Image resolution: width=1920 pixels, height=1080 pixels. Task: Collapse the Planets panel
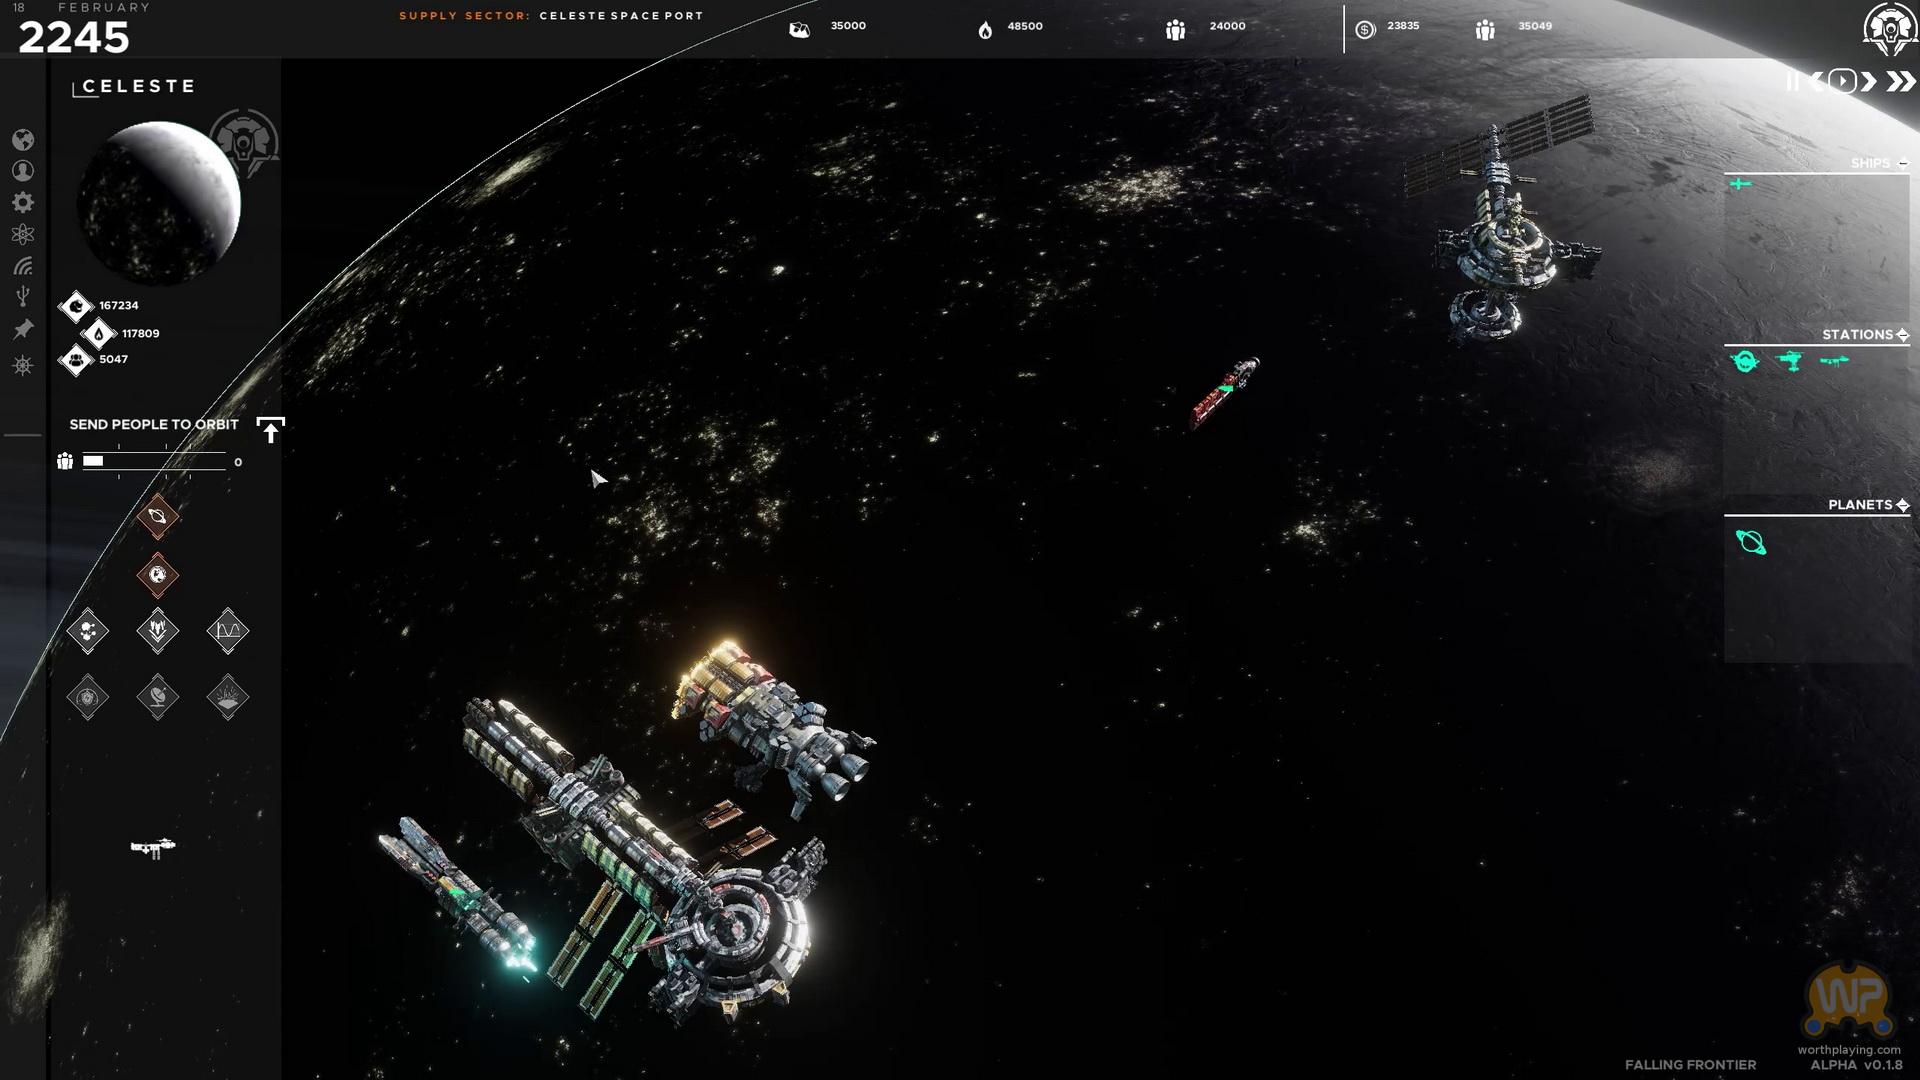coord(1902,505)
